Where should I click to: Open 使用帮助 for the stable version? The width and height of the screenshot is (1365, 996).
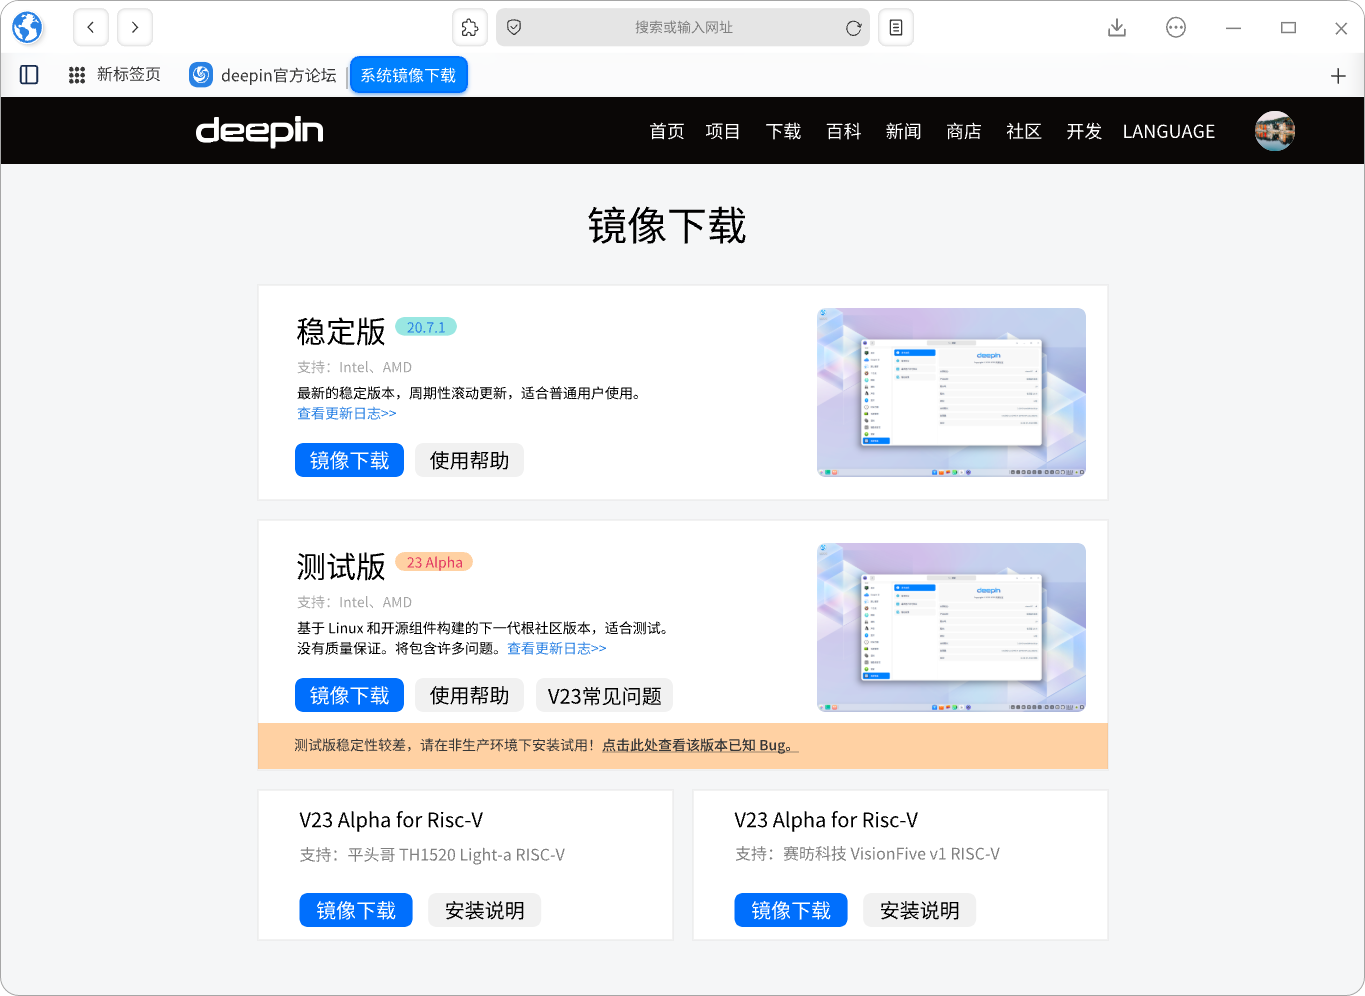pyautogui.click(x=469, y=460)
